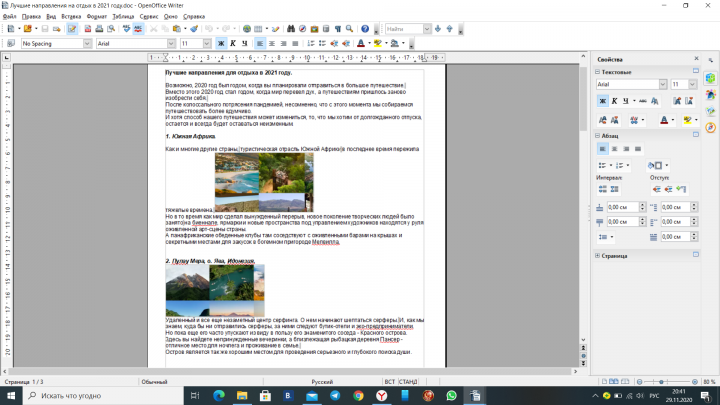Toggle justified alignment in the Properties sidebar

point(638,149)
